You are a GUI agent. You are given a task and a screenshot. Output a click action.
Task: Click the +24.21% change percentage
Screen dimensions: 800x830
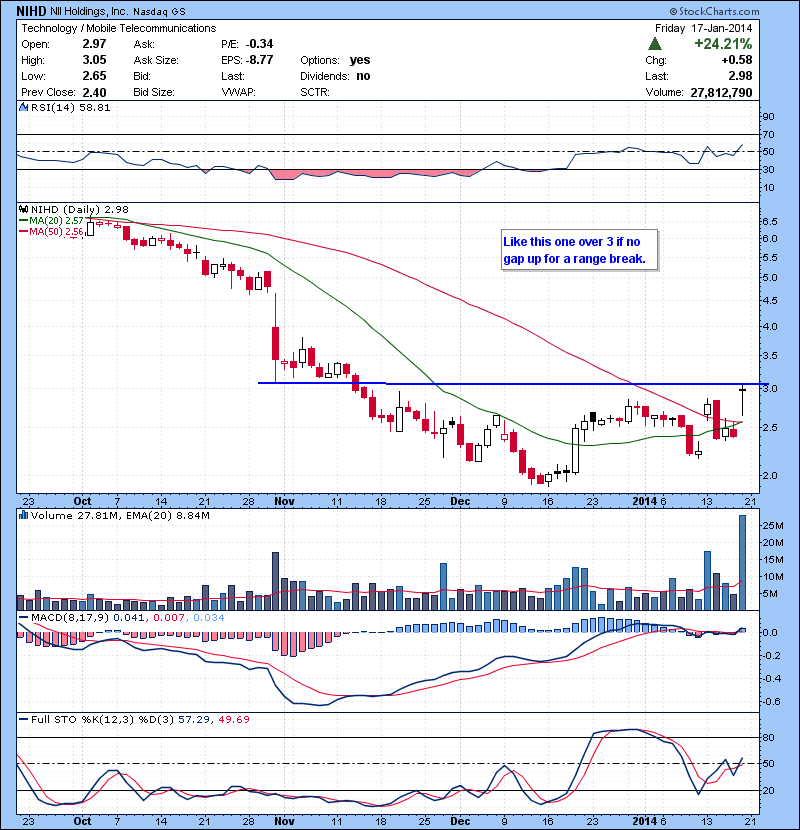click(723, 43)
